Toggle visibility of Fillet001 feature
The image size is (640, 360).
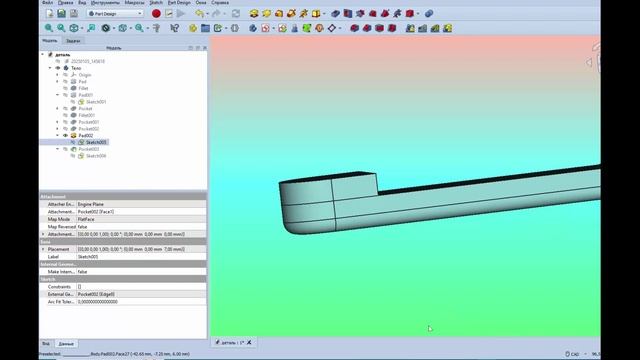click(x=65, y=116)
